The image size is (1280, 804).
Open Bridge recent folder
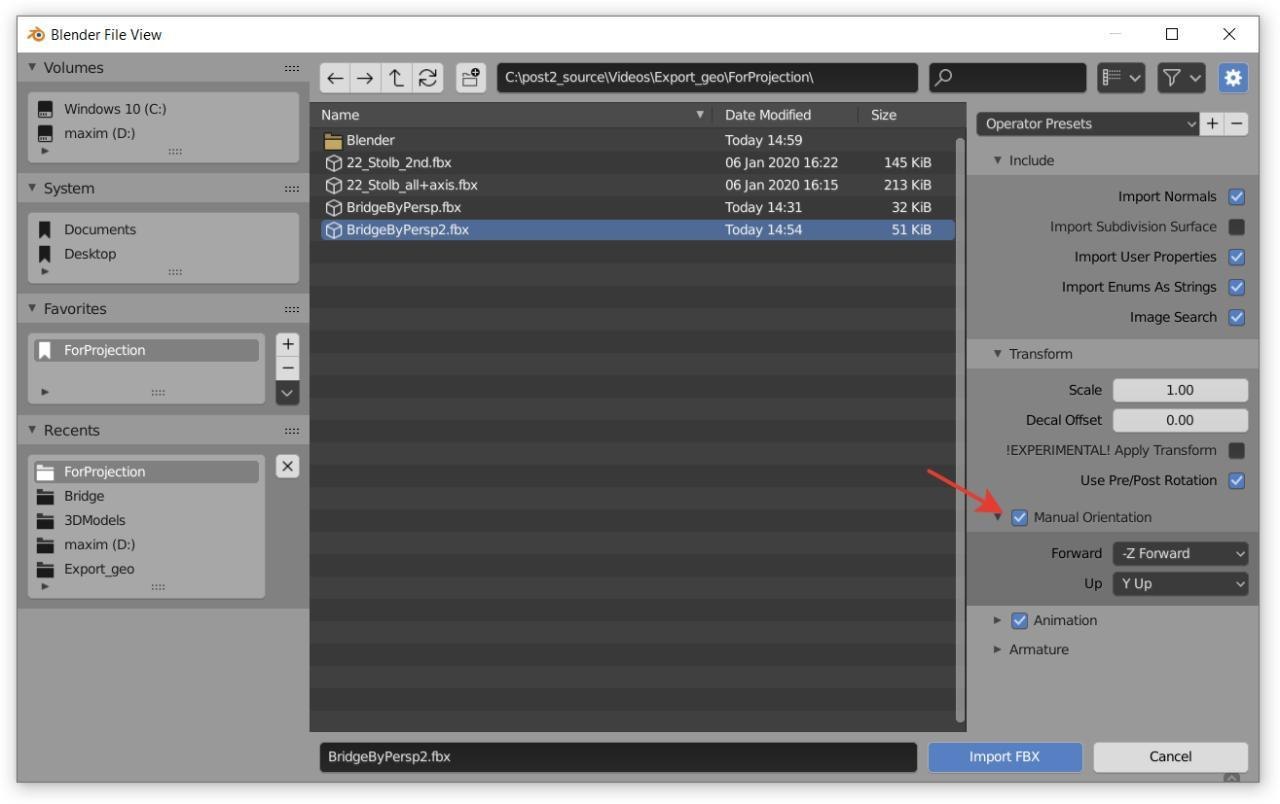tap(146, 496)
